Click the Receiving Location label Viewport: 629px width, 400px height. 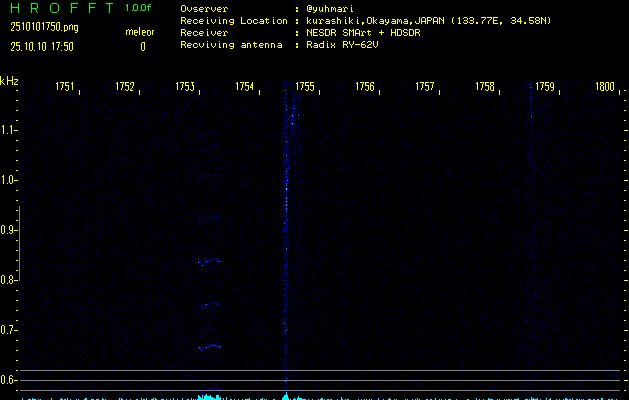point(234,20)
